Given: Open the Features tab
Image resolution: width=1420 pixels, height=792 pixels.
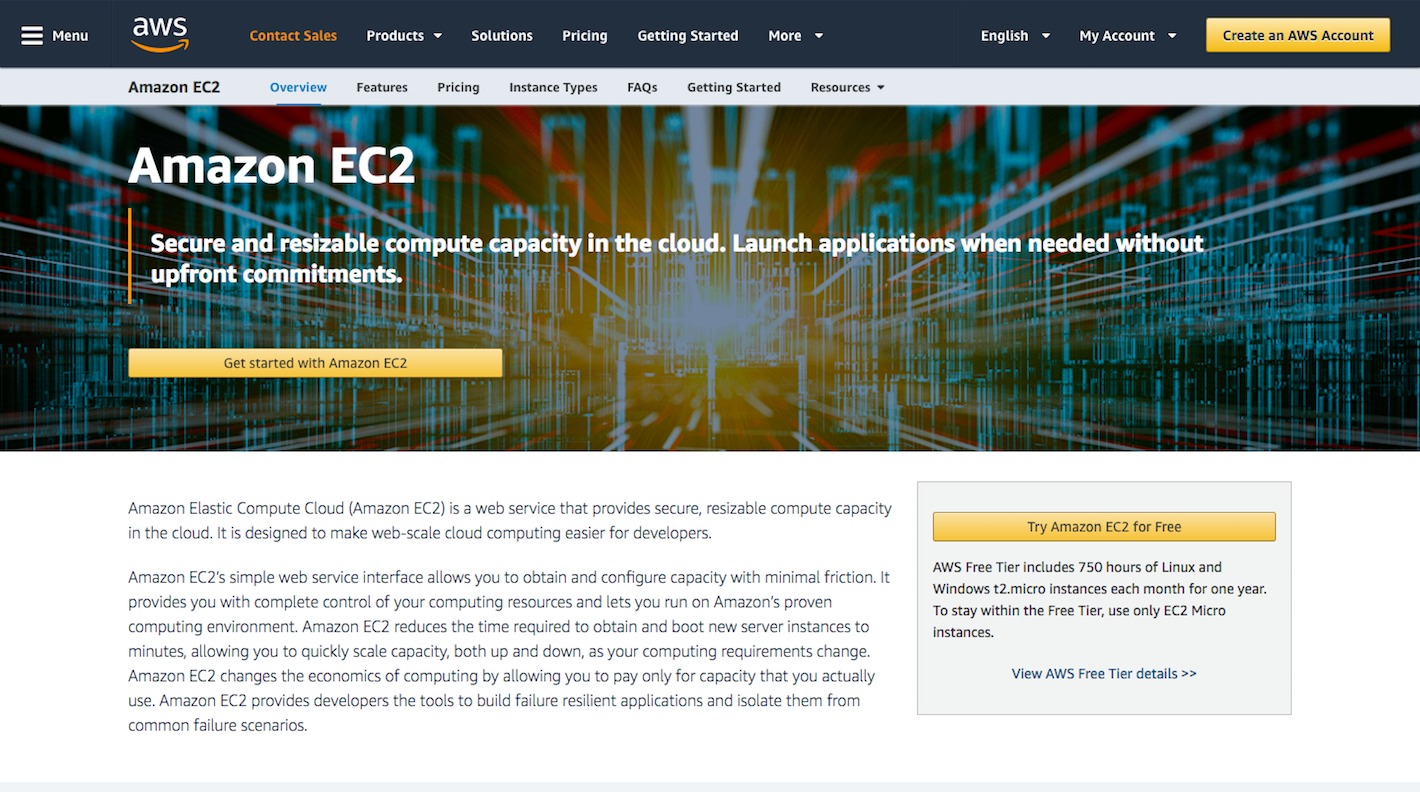Looking at the screenshot, I should [382, 87].
